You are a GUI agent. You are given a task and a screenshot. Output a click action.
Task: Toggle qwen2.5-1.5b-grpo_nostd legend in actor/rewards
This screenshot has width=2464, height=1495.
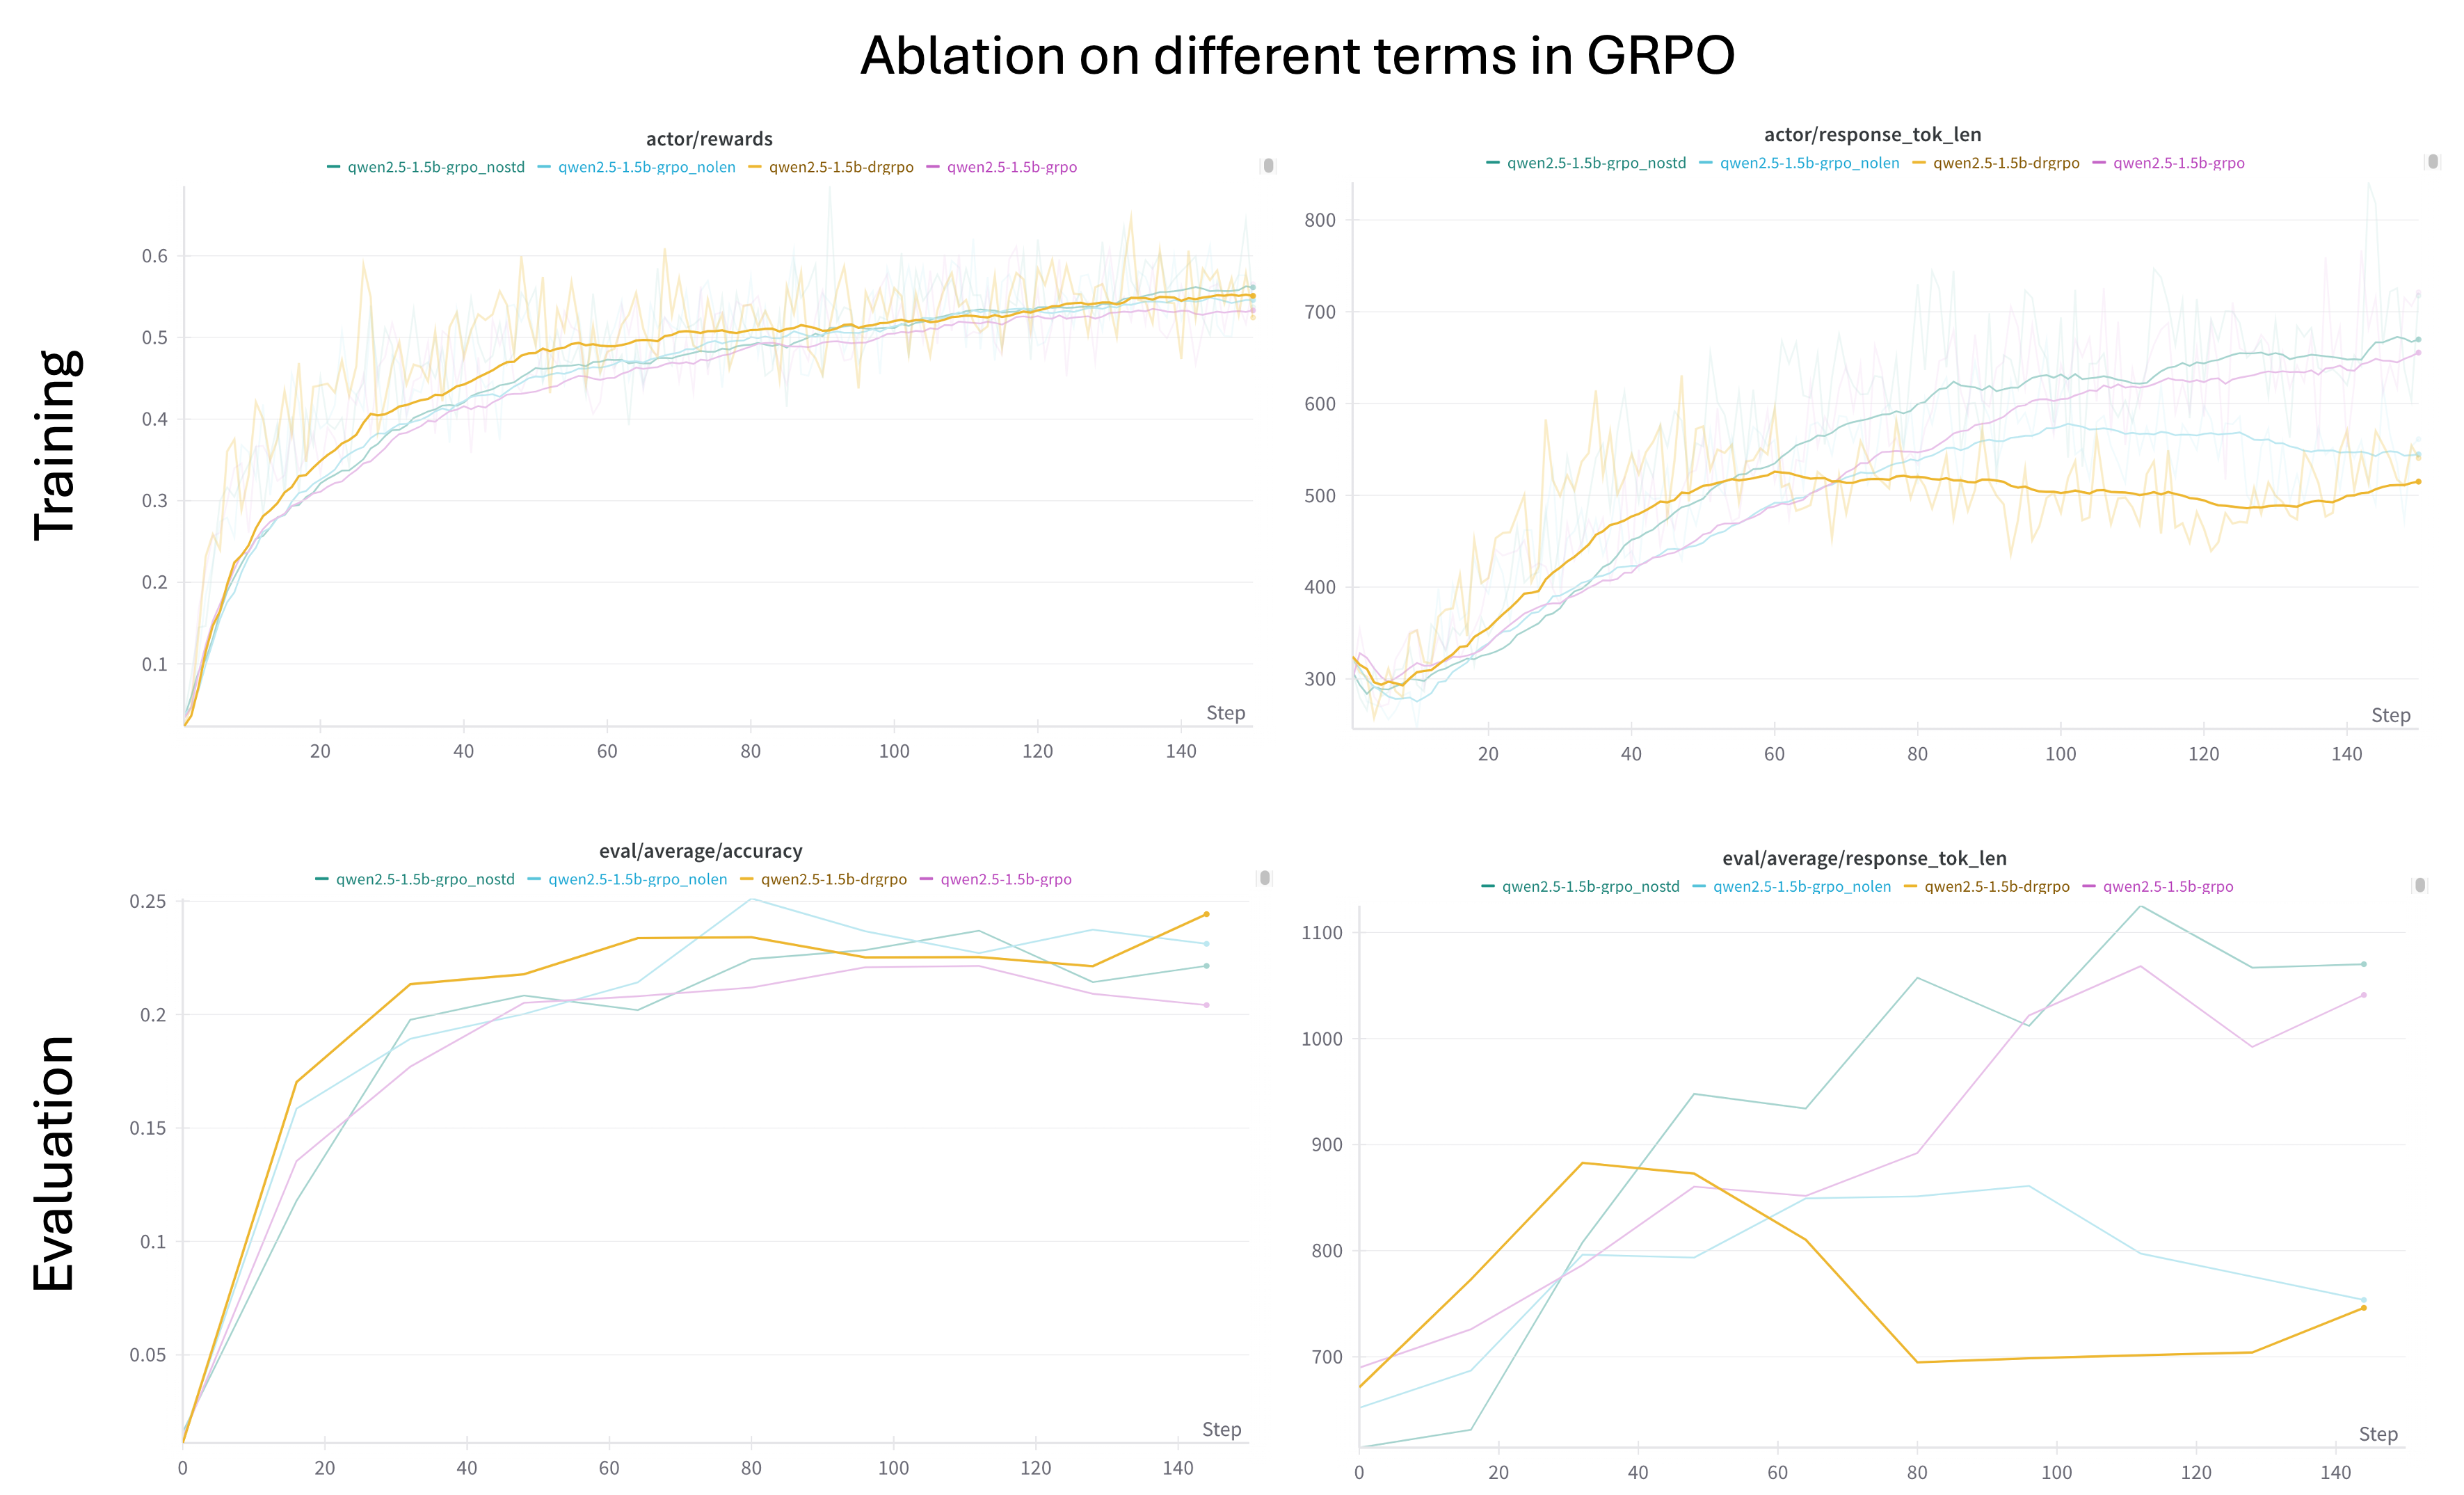click(x=436, y=167)
